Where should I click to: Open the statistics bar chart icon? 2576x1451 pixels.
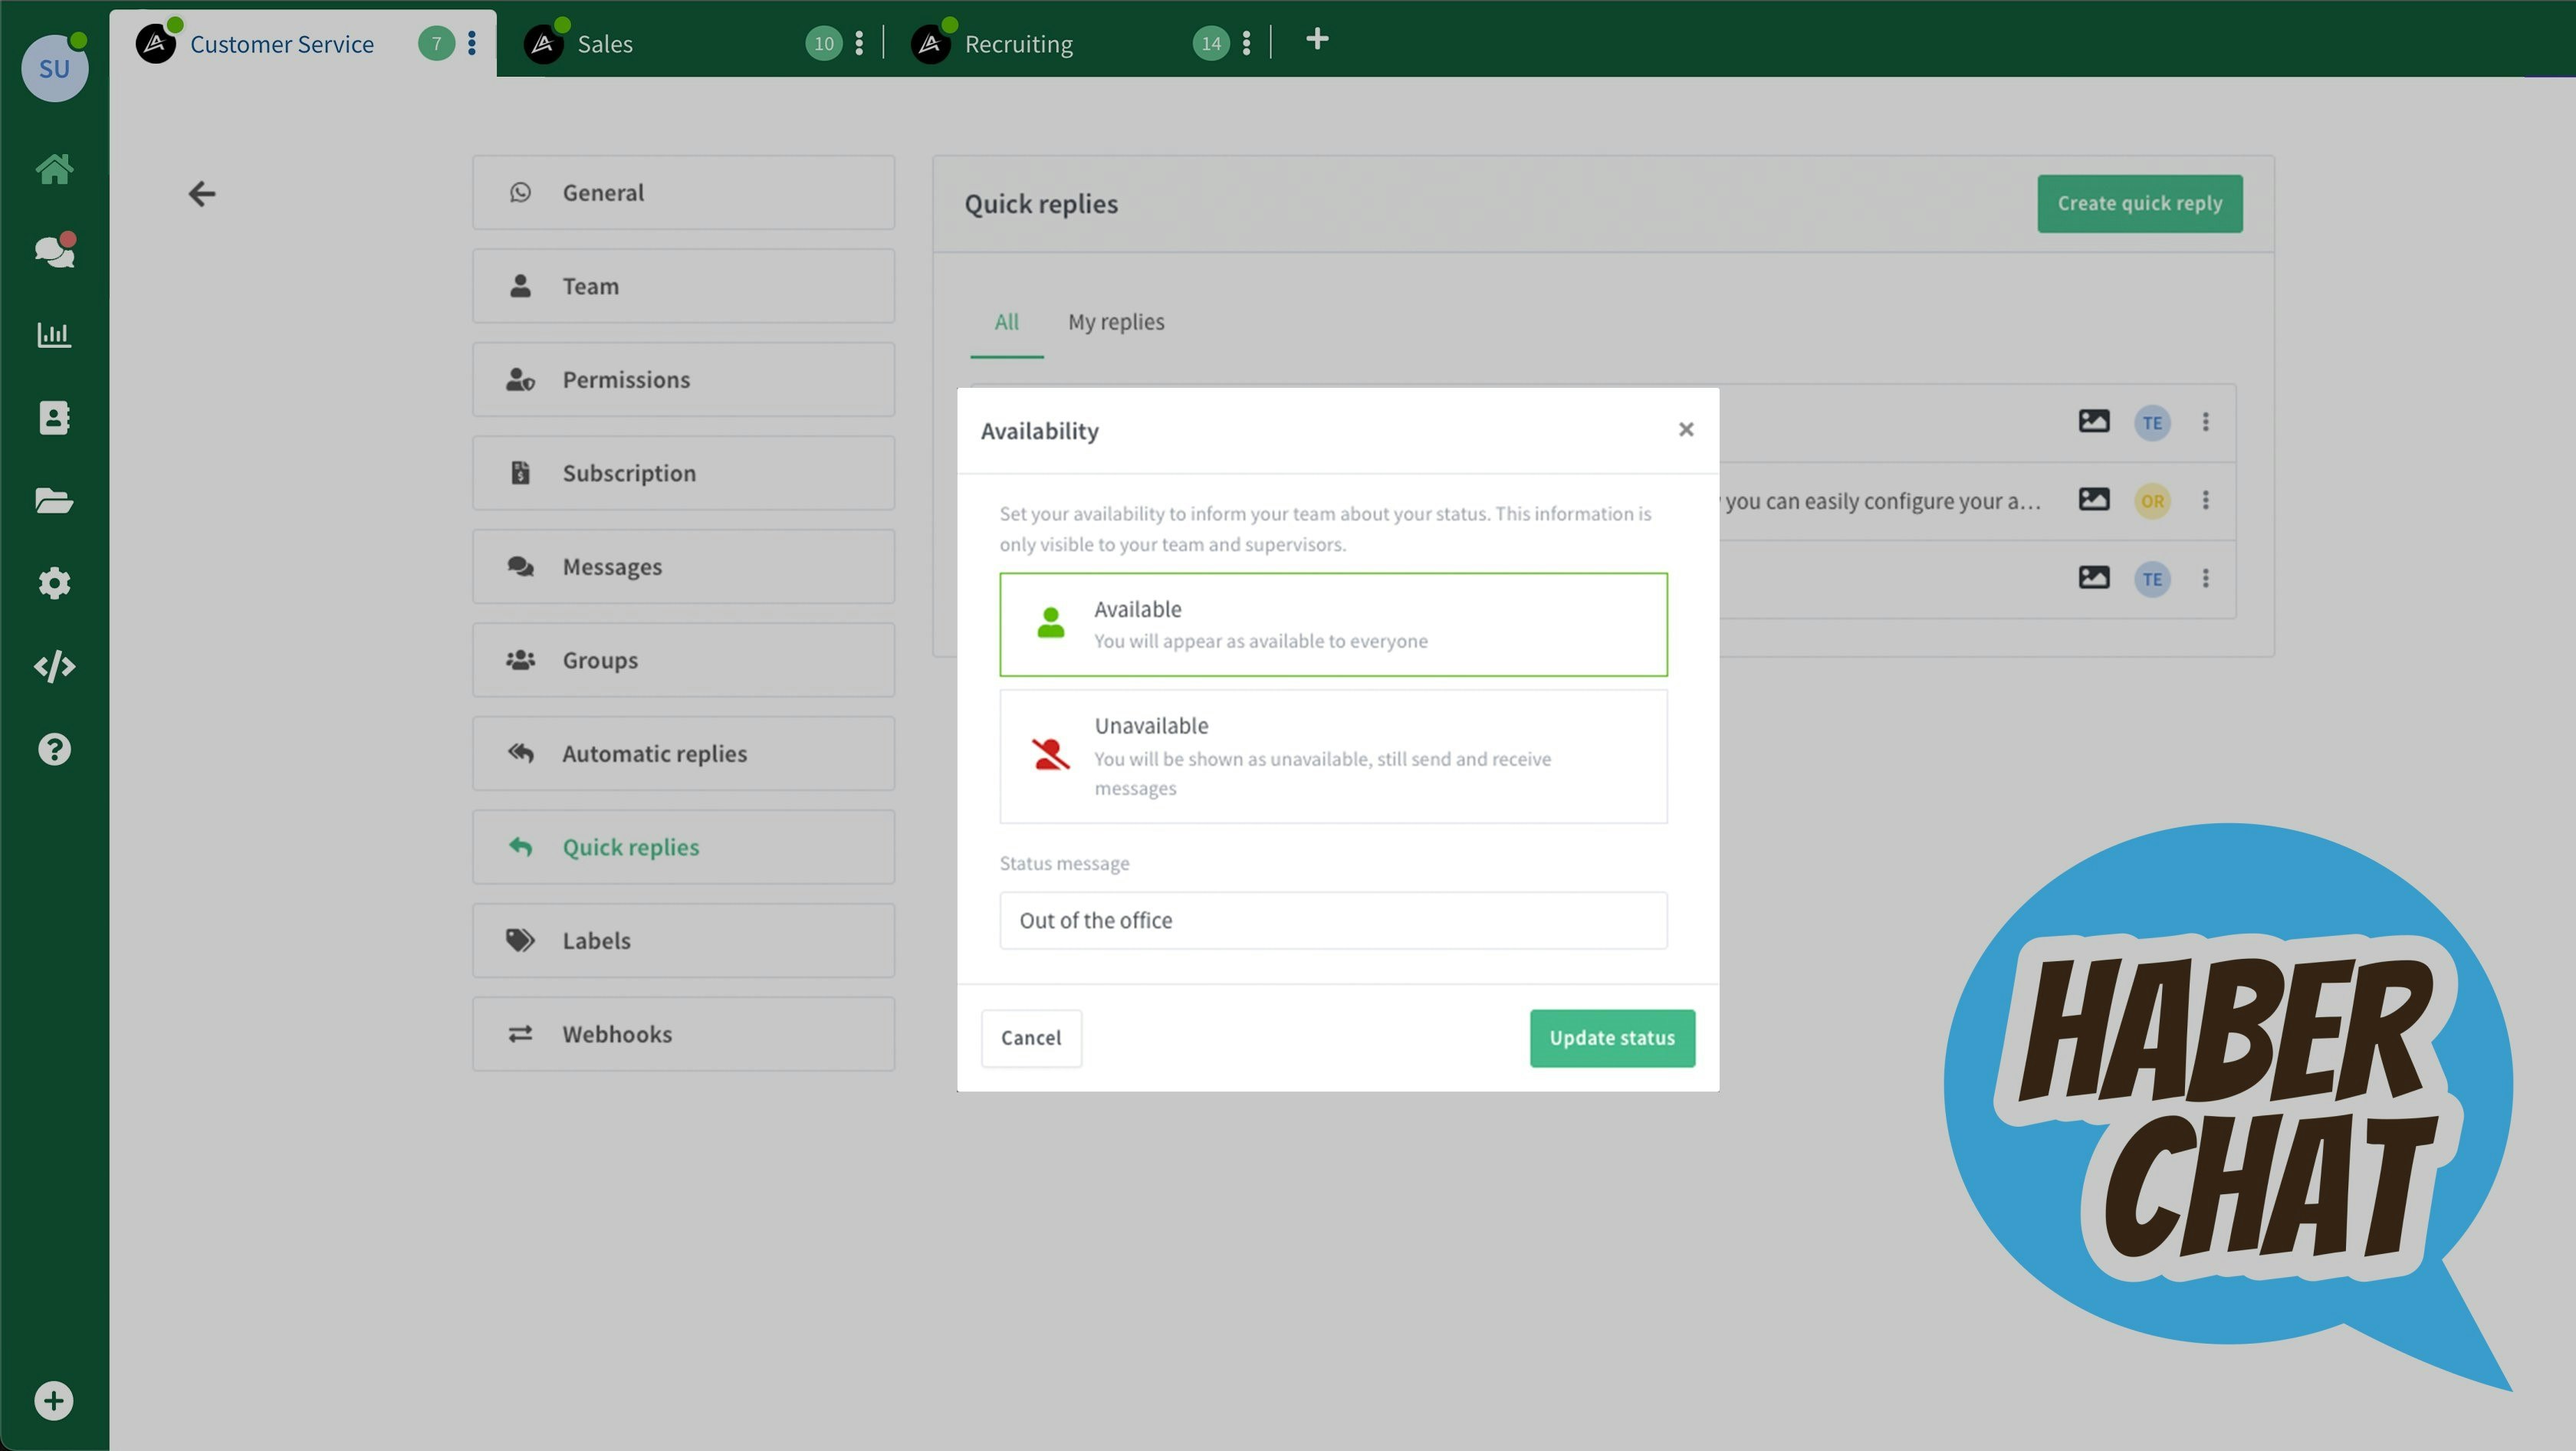tap(54, 334)
